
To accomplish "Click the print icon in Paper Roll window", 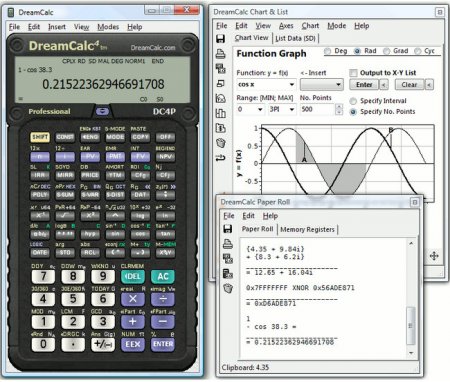I will (x=228, y=244).
